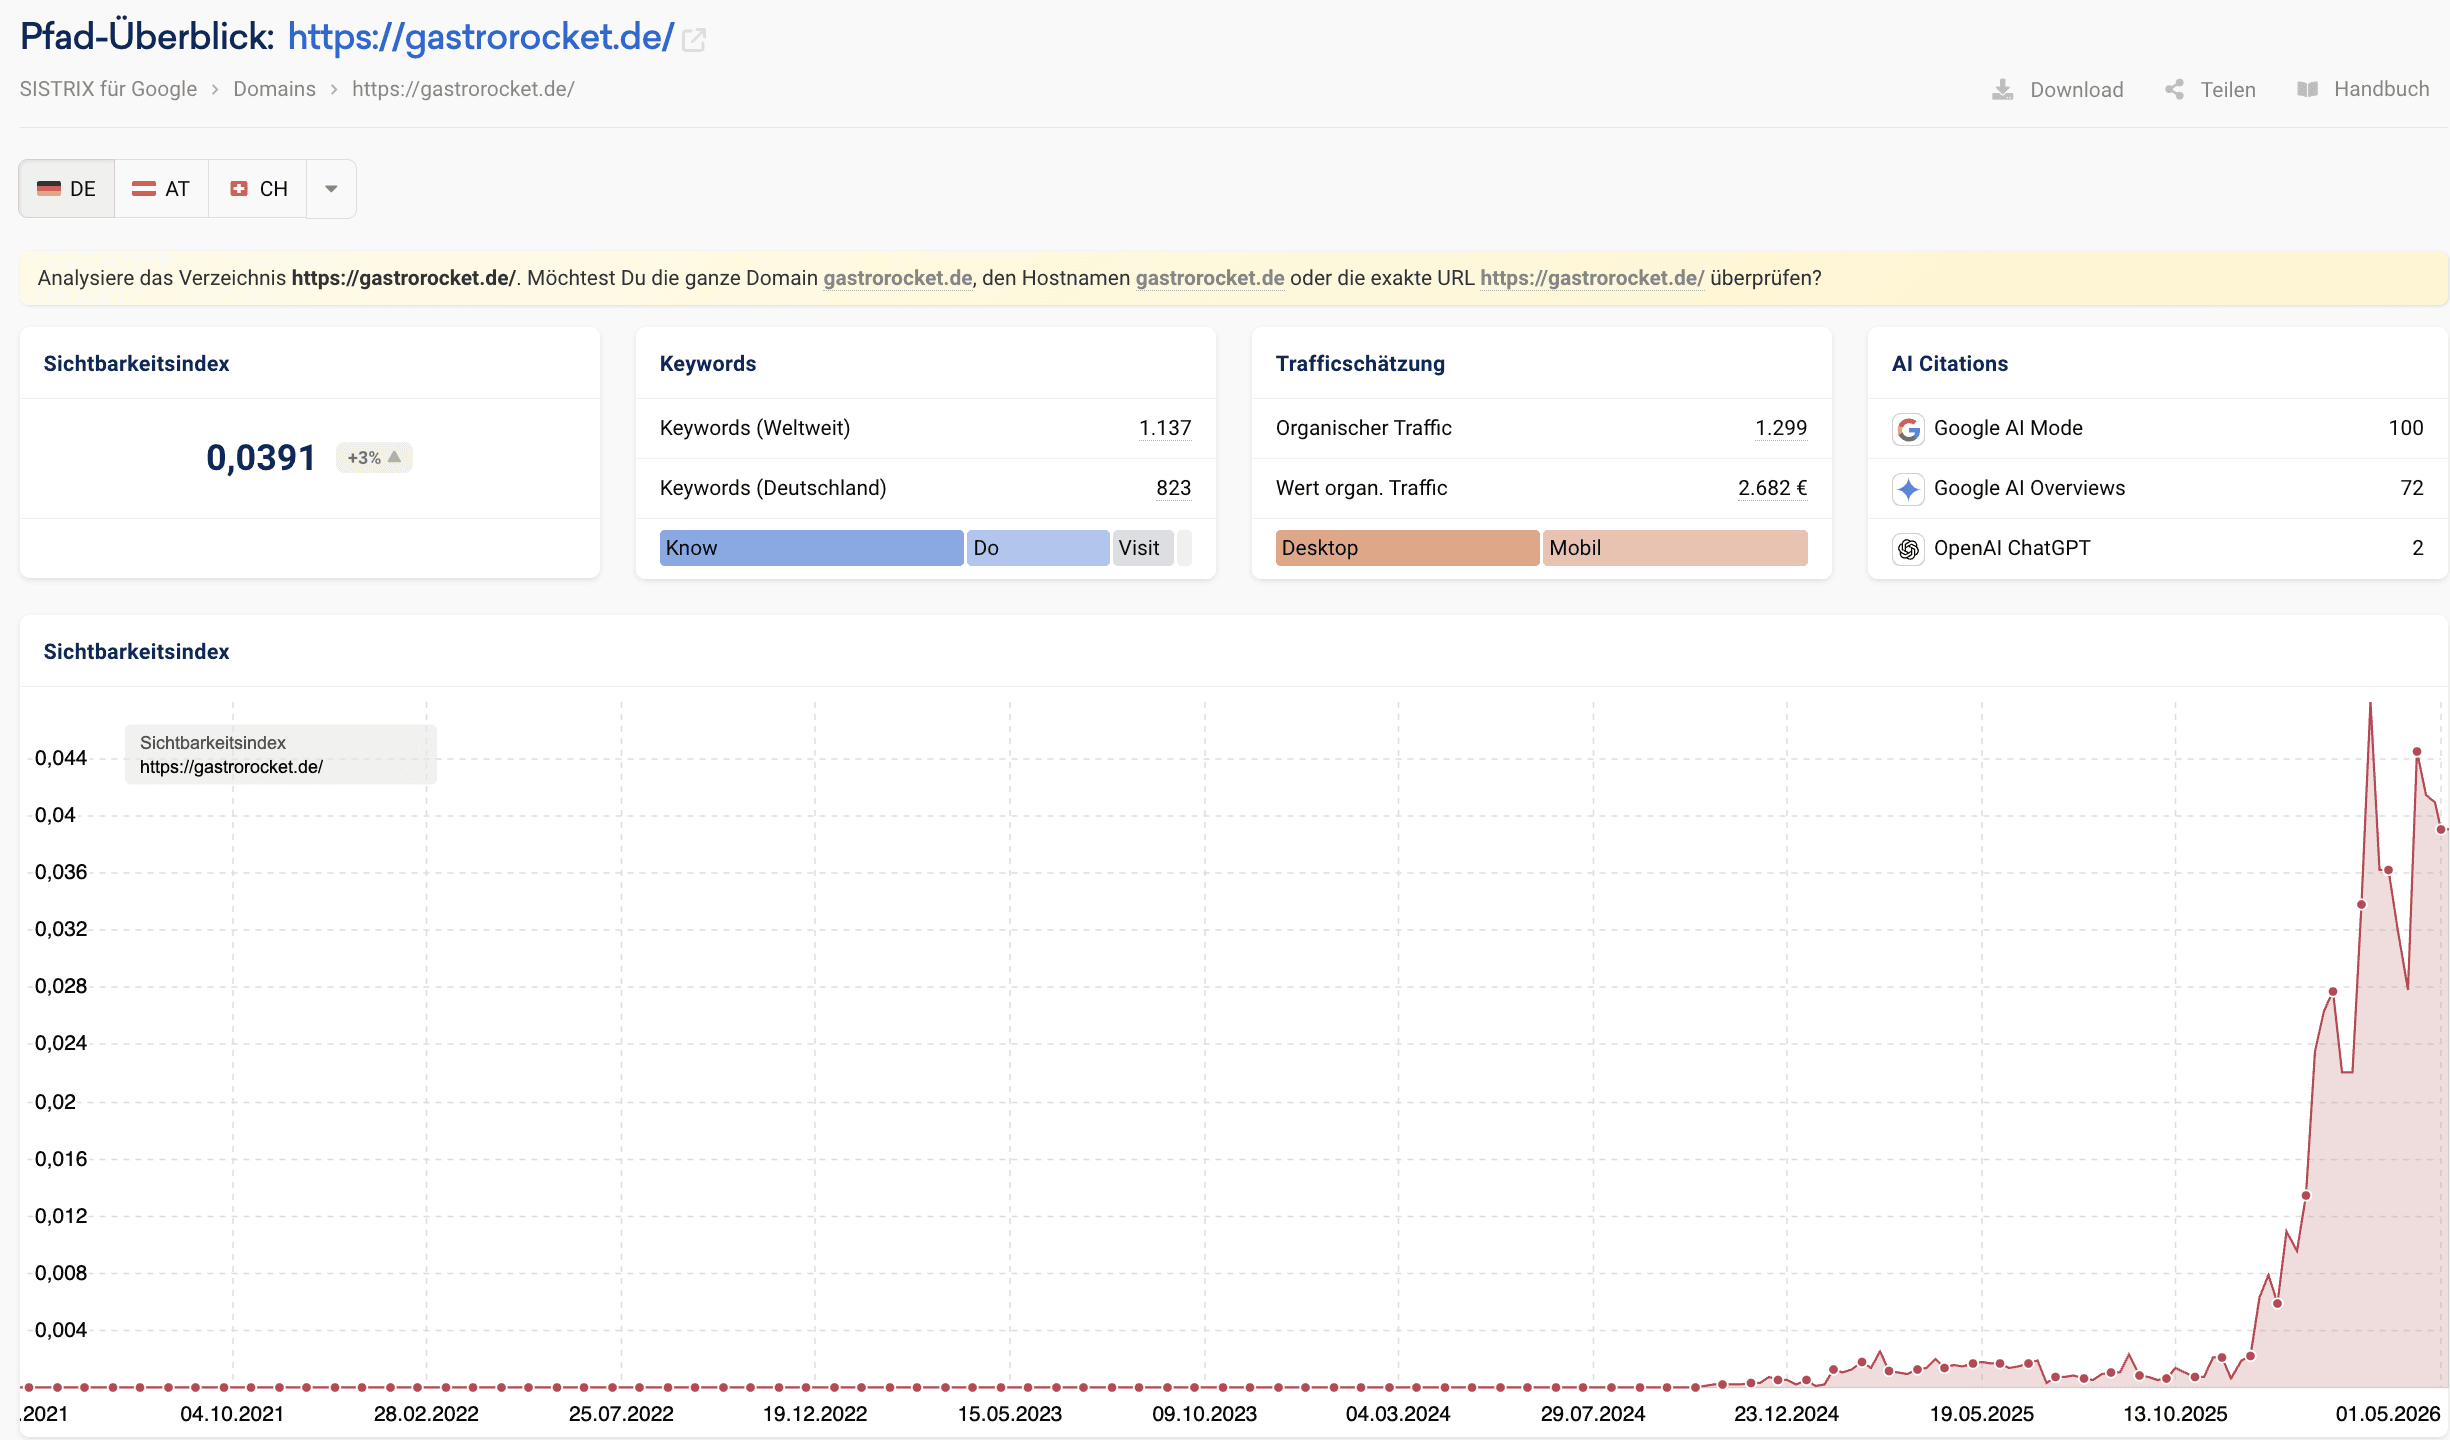
Task: Analyze whole domain gastrorocket.de link in notice
Action: point(898,278)
